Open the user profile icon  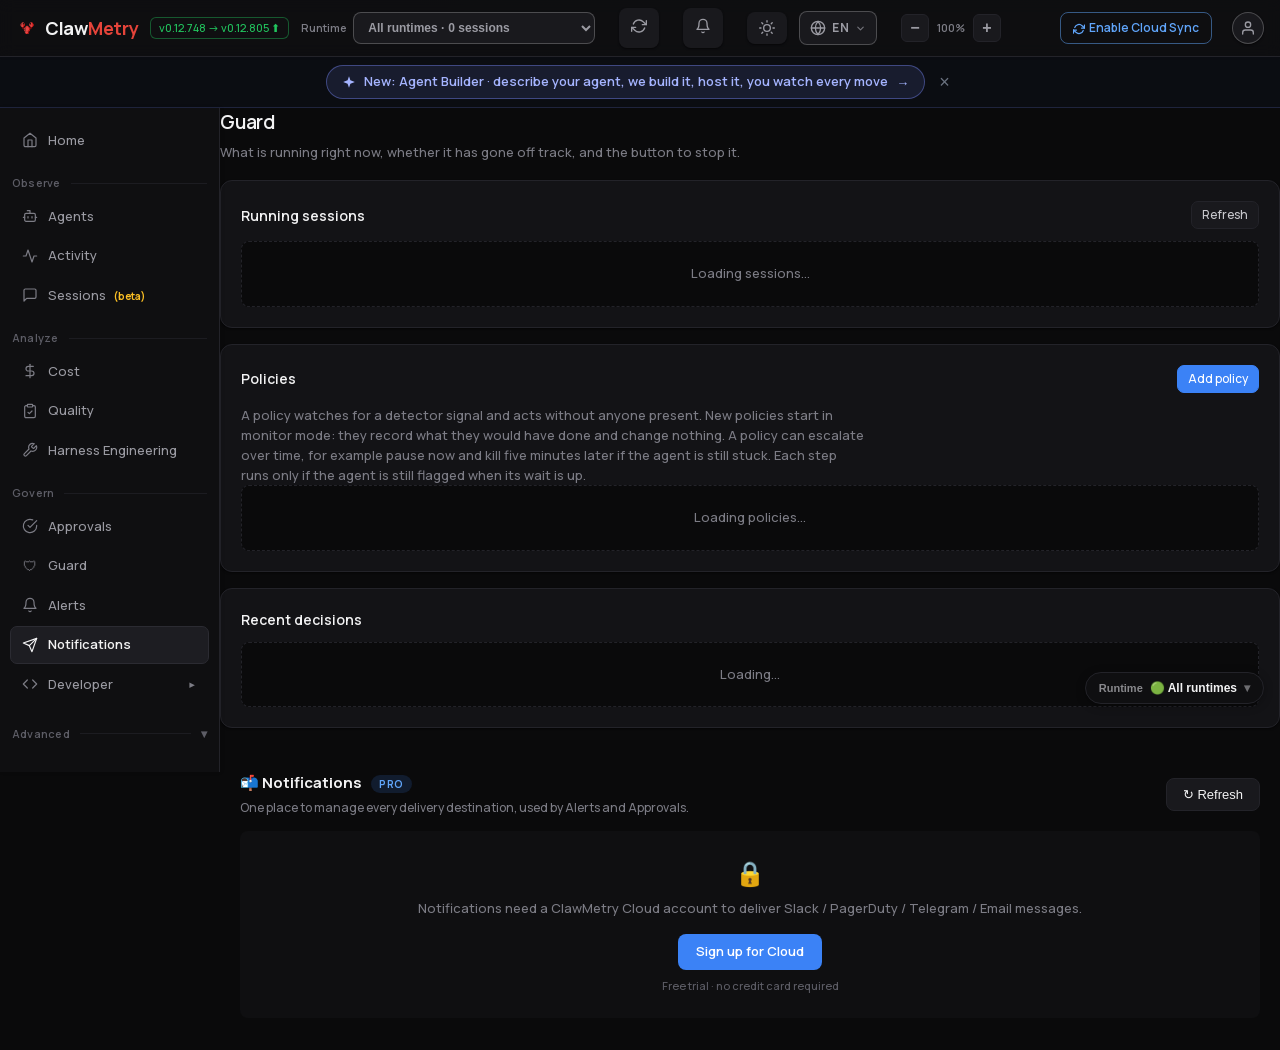(1248, 28)
